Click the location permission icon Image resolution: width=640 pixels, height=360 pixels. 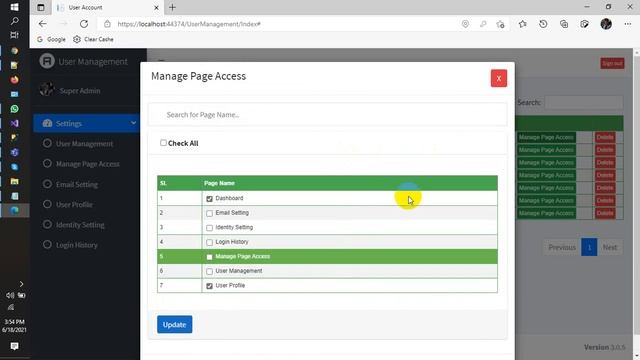[465, 24]
